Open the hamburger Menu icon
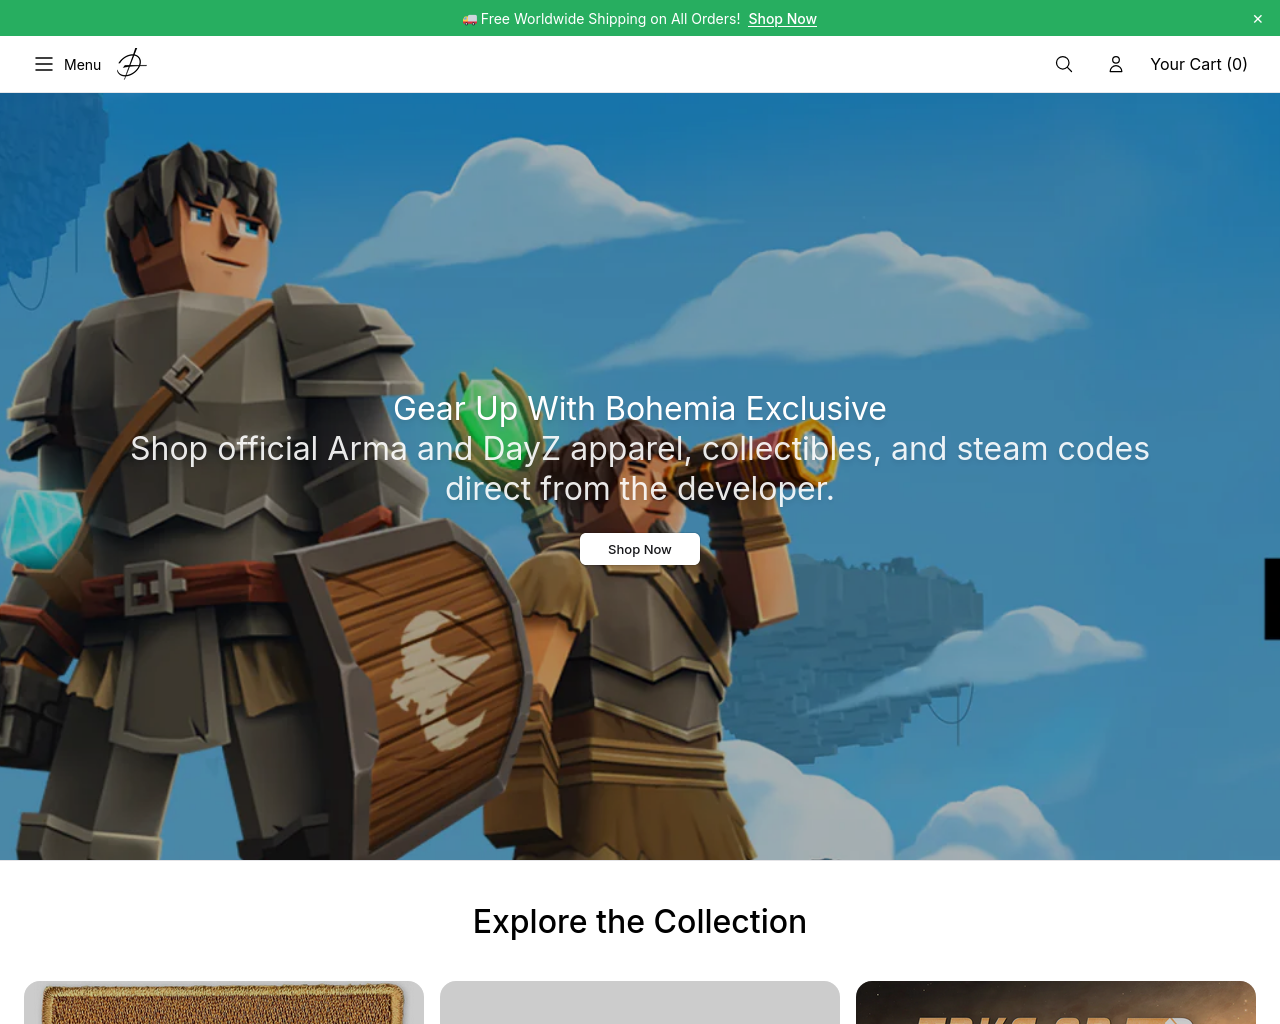Viewport: 1280px width, 1024px height. tap(44, 64)
